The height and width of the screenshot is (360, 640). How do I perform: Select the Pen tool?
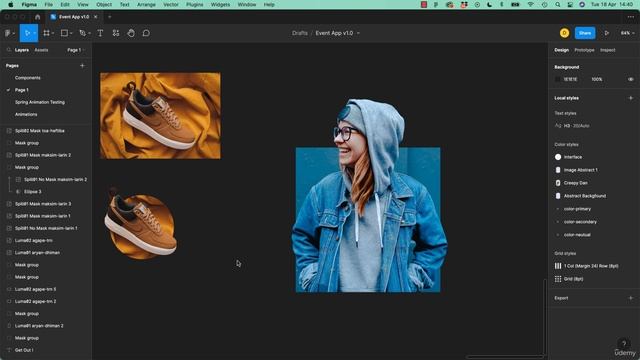pyautogui.click(x=82, y=33)
